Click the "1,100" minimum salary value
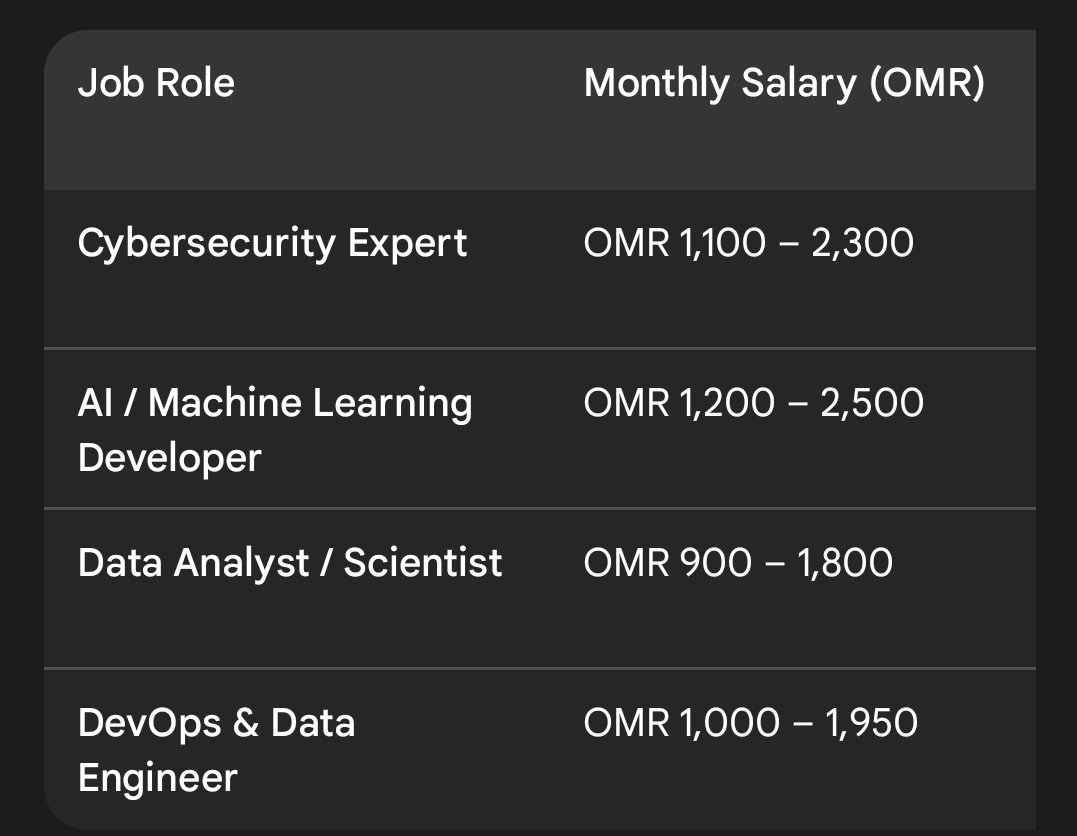This screenshot has height=836, width=1077. [721, 243]
